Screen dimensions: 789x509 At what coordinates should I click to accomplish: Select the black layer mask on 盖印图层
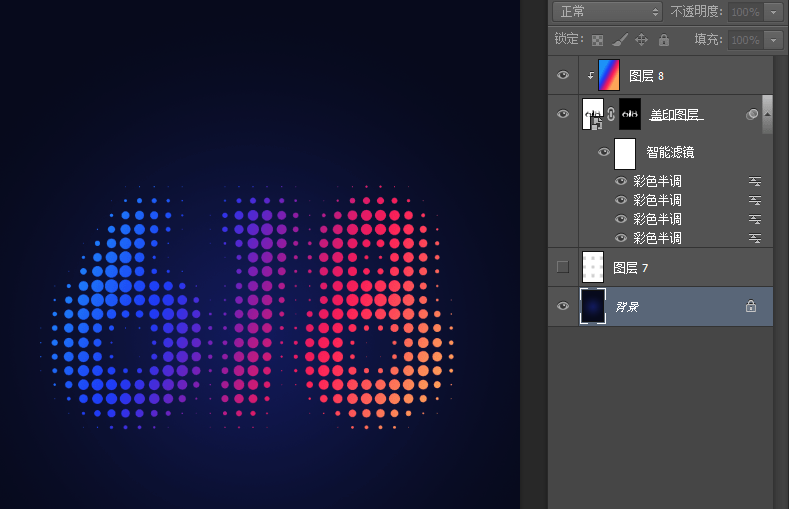click(x=630, y=114)
